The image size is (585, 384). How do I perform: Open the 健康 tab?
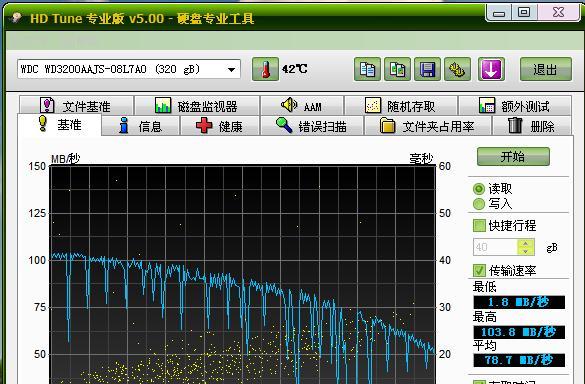click(220, 126)
